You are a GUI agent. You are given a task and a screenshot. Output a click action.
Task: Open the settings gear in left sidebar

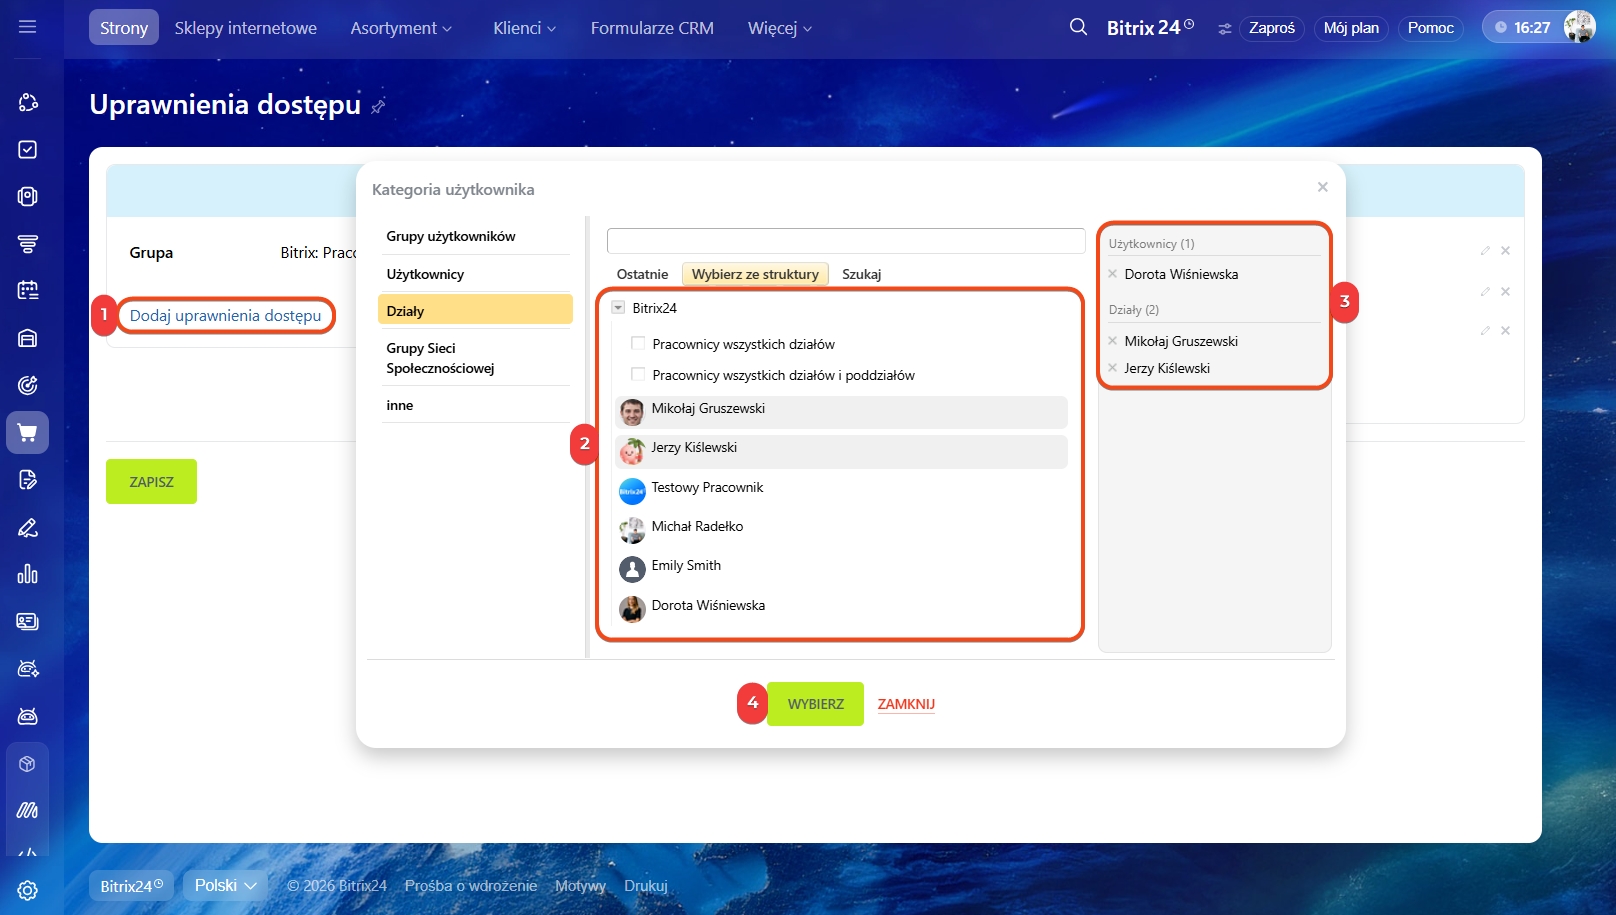coord(27,890)
